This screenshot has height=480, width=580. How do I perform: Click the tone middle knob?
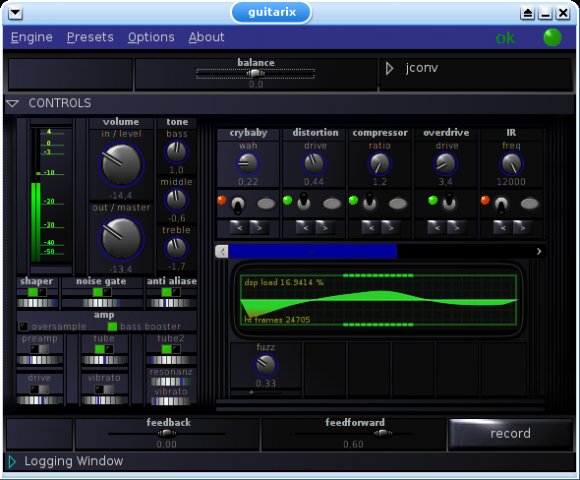click(176, 200)
